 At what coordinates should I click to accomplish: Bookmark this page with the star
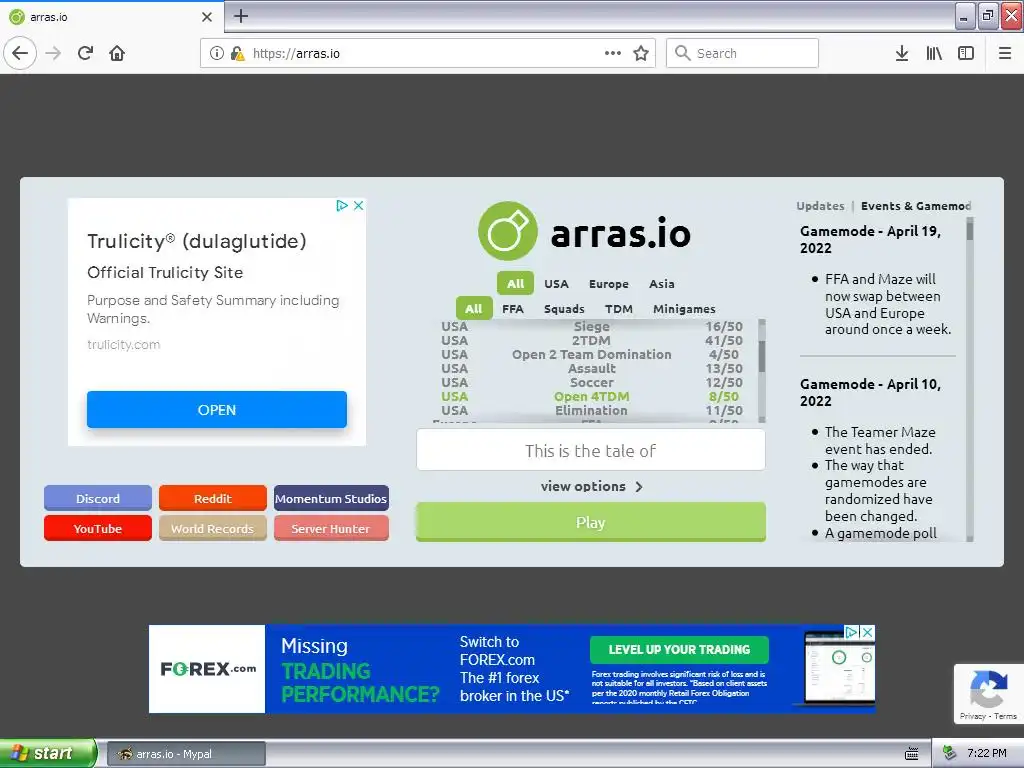641,53
